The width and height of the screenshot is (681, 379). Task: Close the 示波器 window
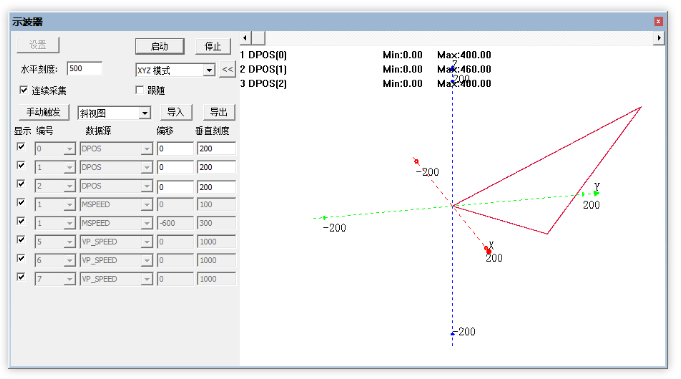click(x=658, y=21)
